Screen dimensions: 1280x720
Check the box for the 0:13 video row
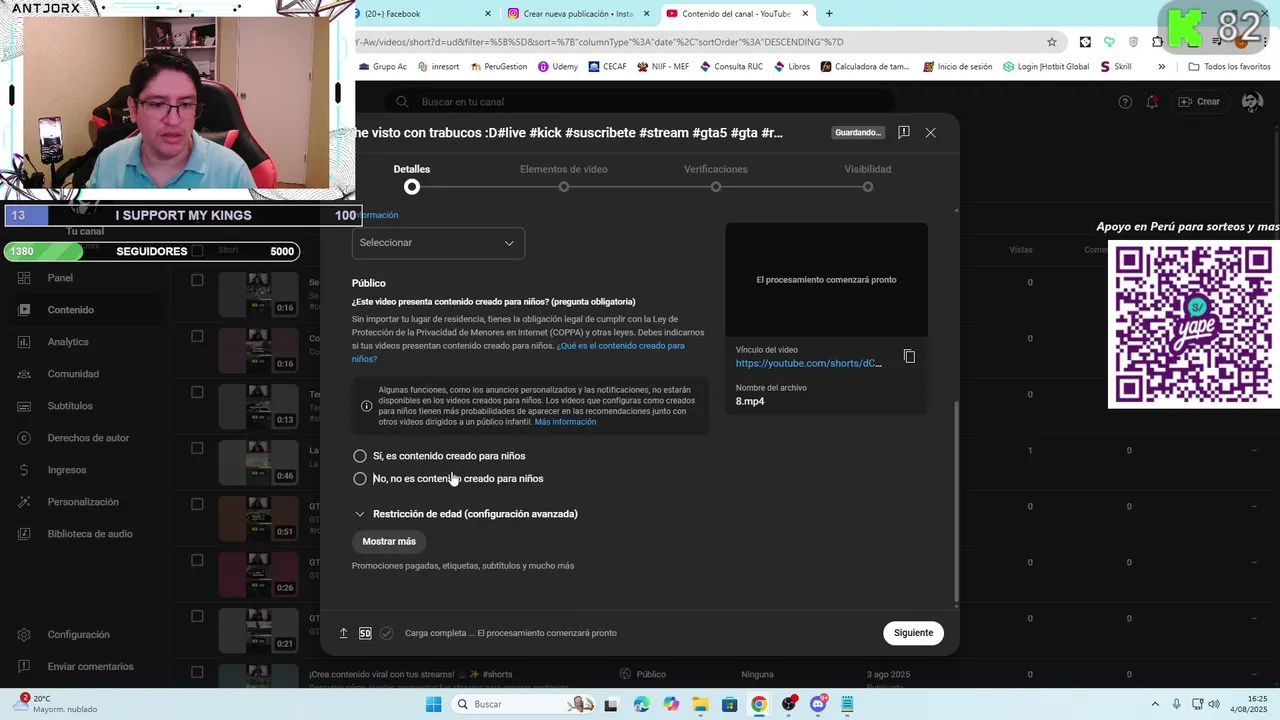pyautogui.click(x=197, y=392)
